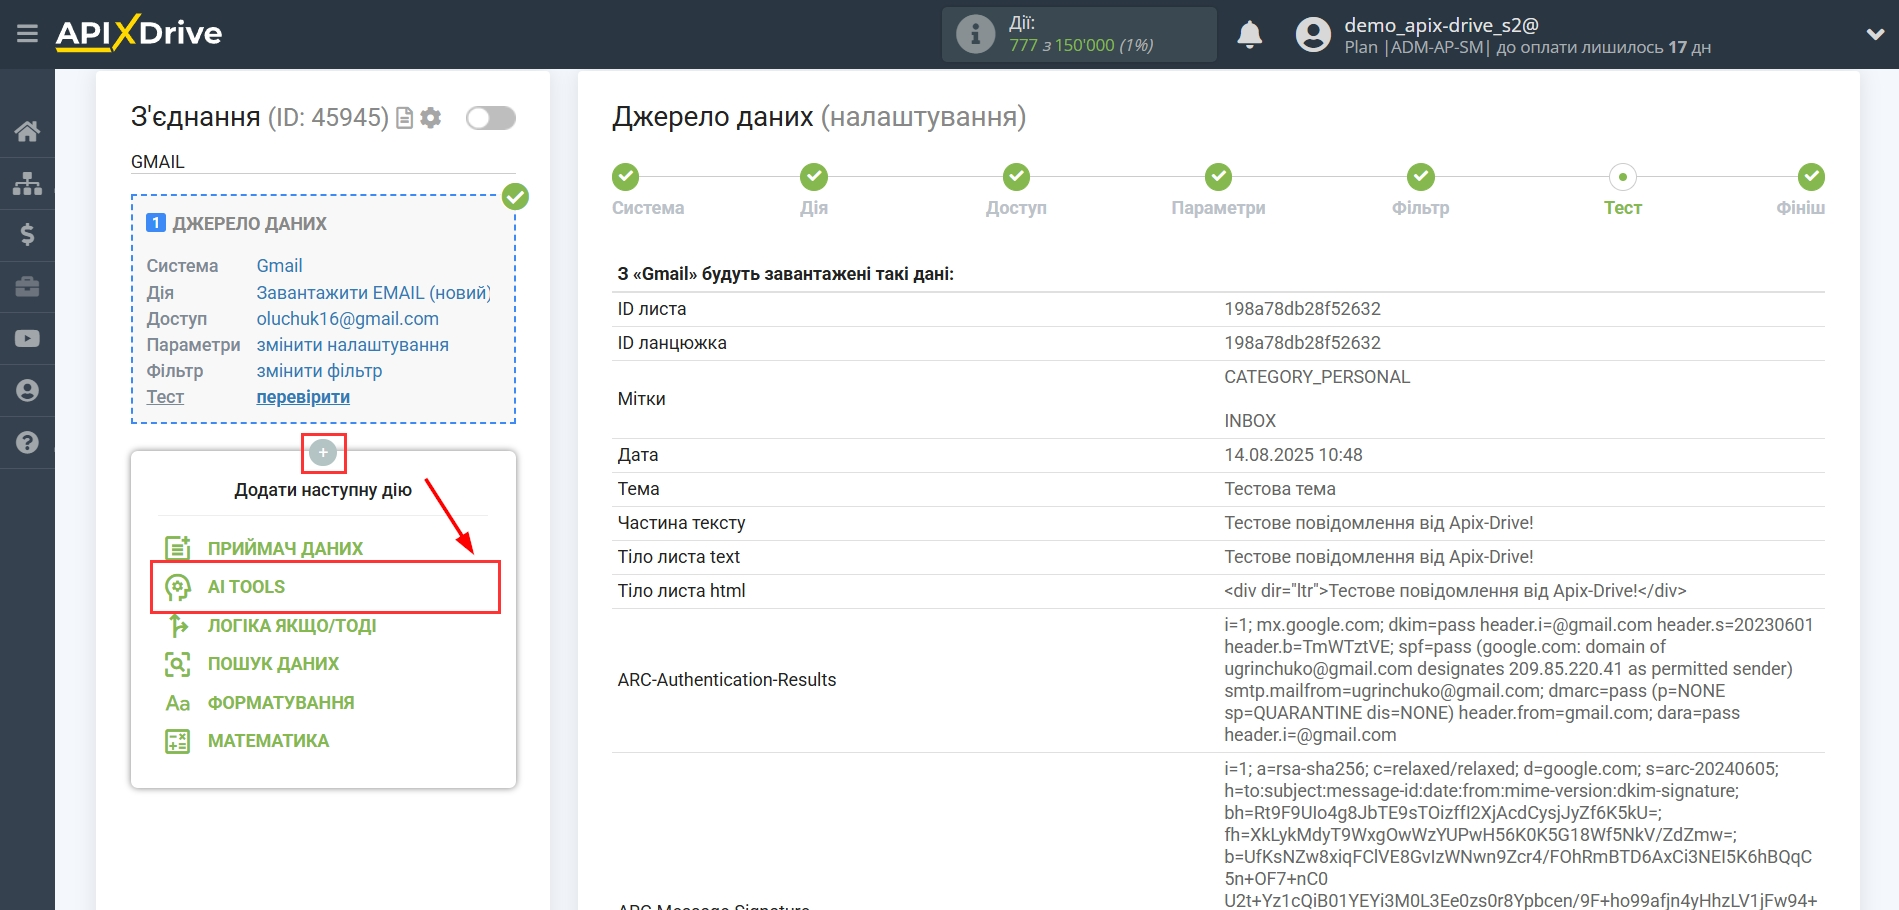
Task: Click the ApiX-Drive logo
Action: [139, 33]
